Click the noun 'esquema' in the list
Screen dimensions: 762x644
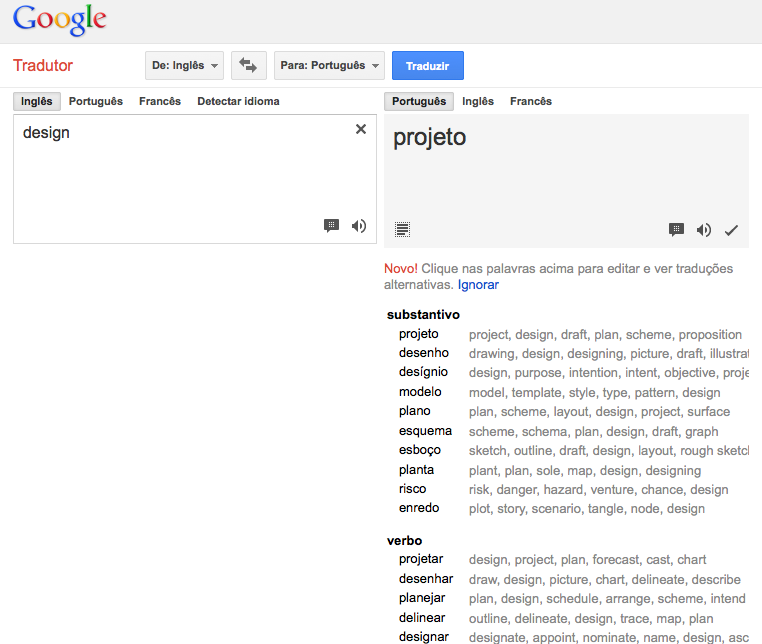point(425,431)
